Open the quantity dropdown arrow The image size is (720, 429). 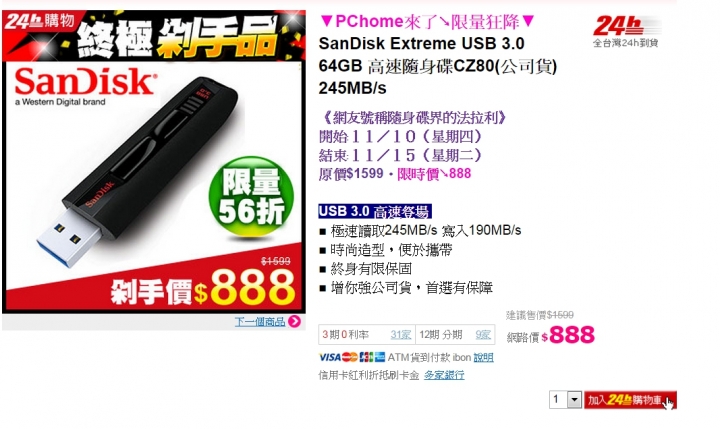[574, 400]
